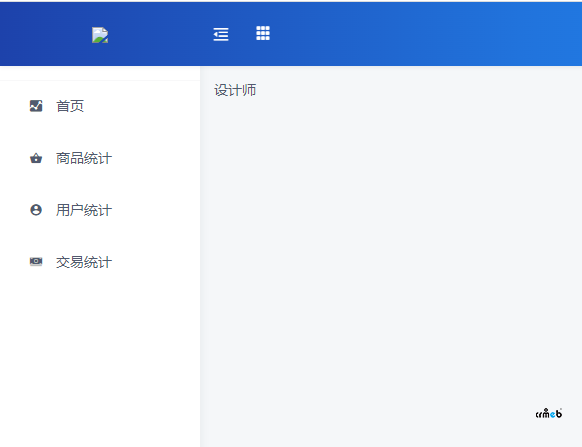Click the crmeb logo at bottom right
582x447 pixels.
[549, 413]
